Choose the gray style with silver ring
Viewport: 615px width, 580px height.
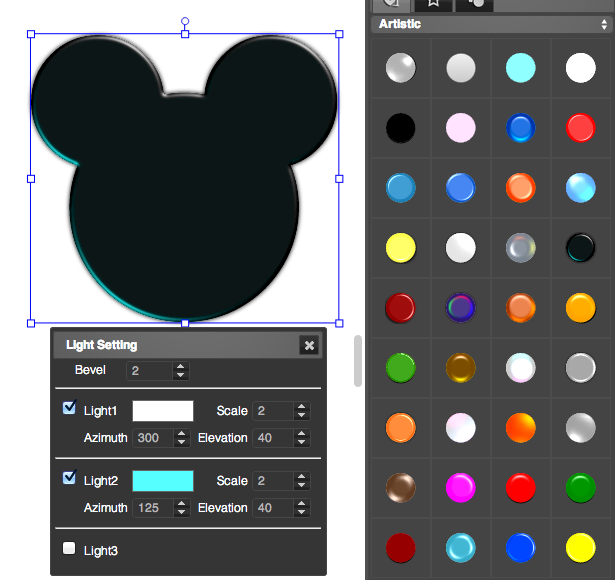click(580, 368)
